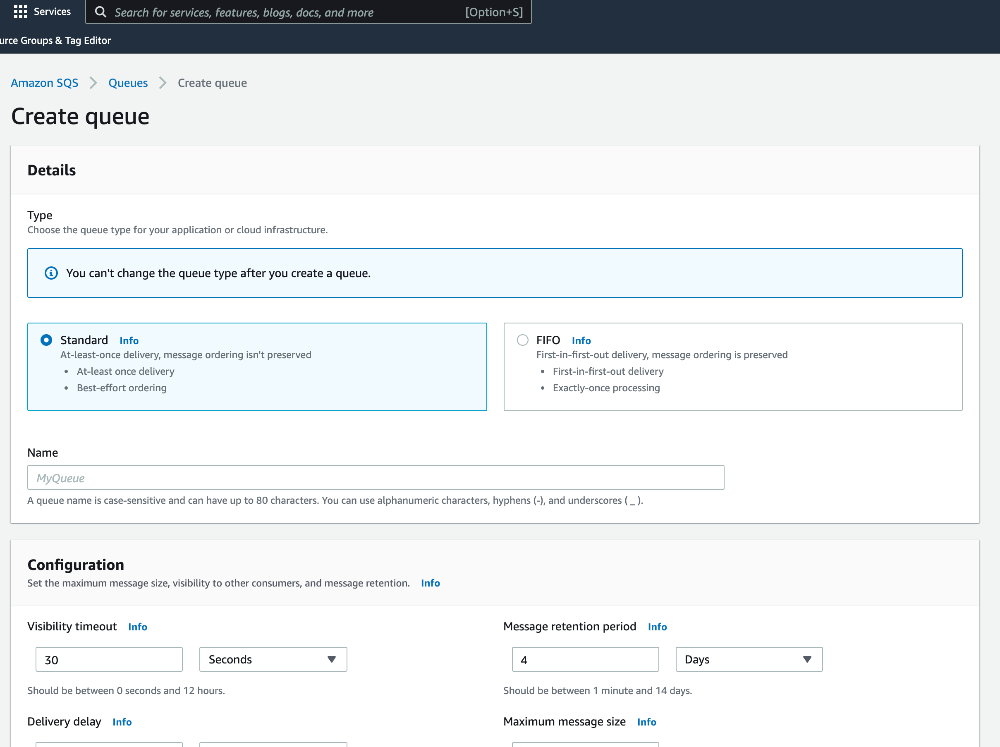Image resolution: width=1000 pixels, height=747 pixels.
Task: Click the Message retention period value field
Action: 585,659
